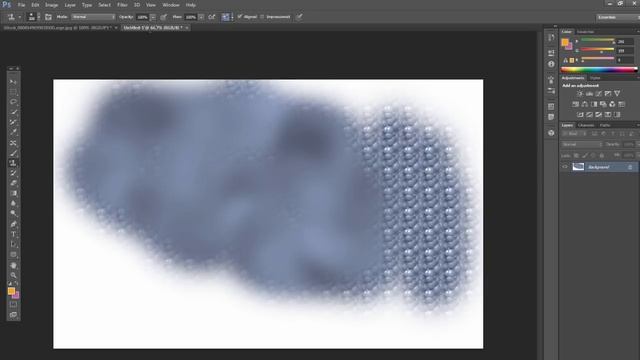Click the foreground color swatch in toolbar
This screenshot has height=360, width=640.
coord(11,291)
